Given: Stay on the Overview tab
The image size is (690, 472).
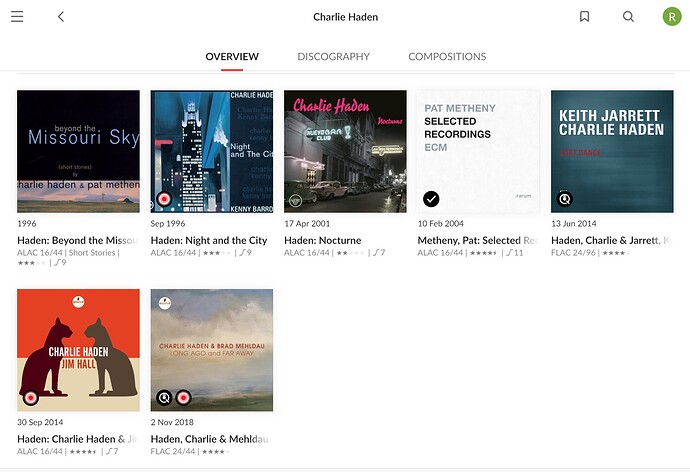Looking at the screenshot, I should (x=232, y=56).
